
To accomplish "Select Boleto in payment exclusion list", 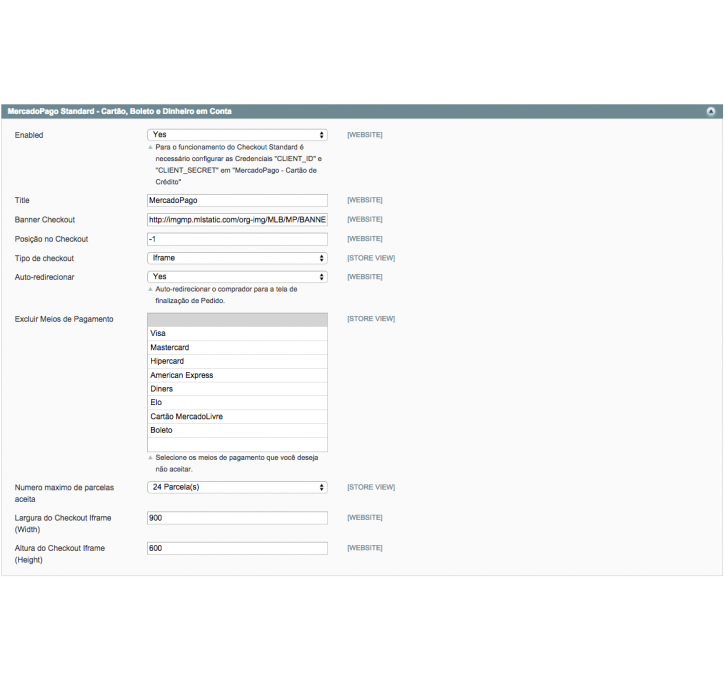I will coord(237,430).
